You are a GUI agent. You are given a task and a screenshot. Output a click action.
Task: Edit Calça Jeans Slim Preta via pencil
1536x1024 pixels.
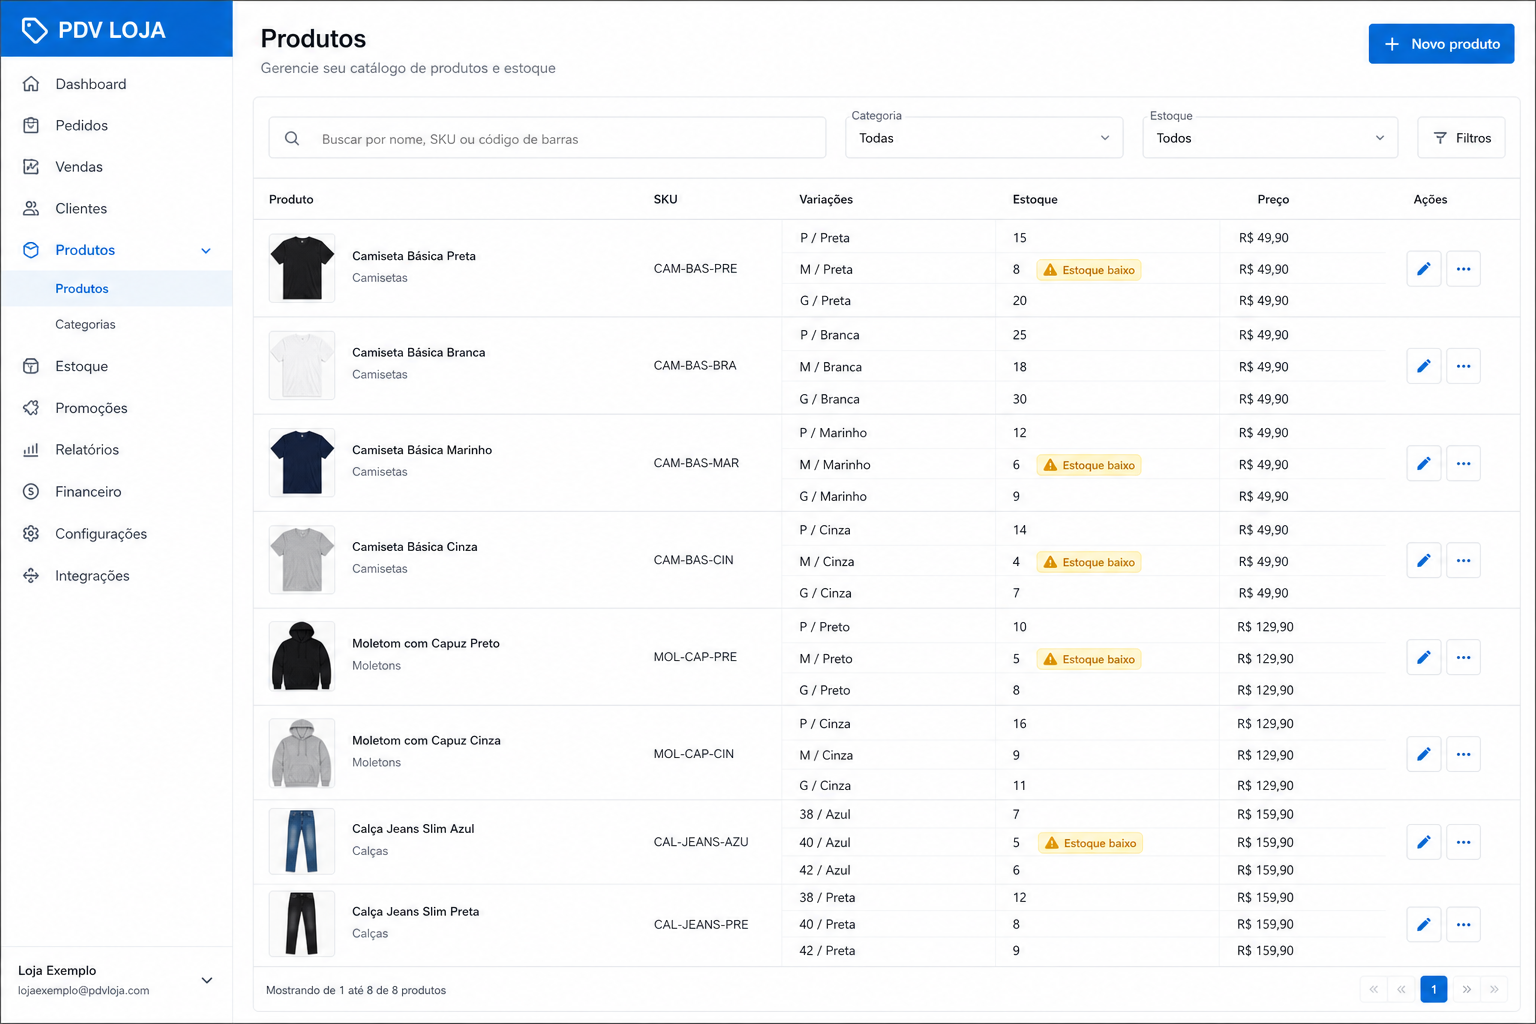[x=1423, y=925]
